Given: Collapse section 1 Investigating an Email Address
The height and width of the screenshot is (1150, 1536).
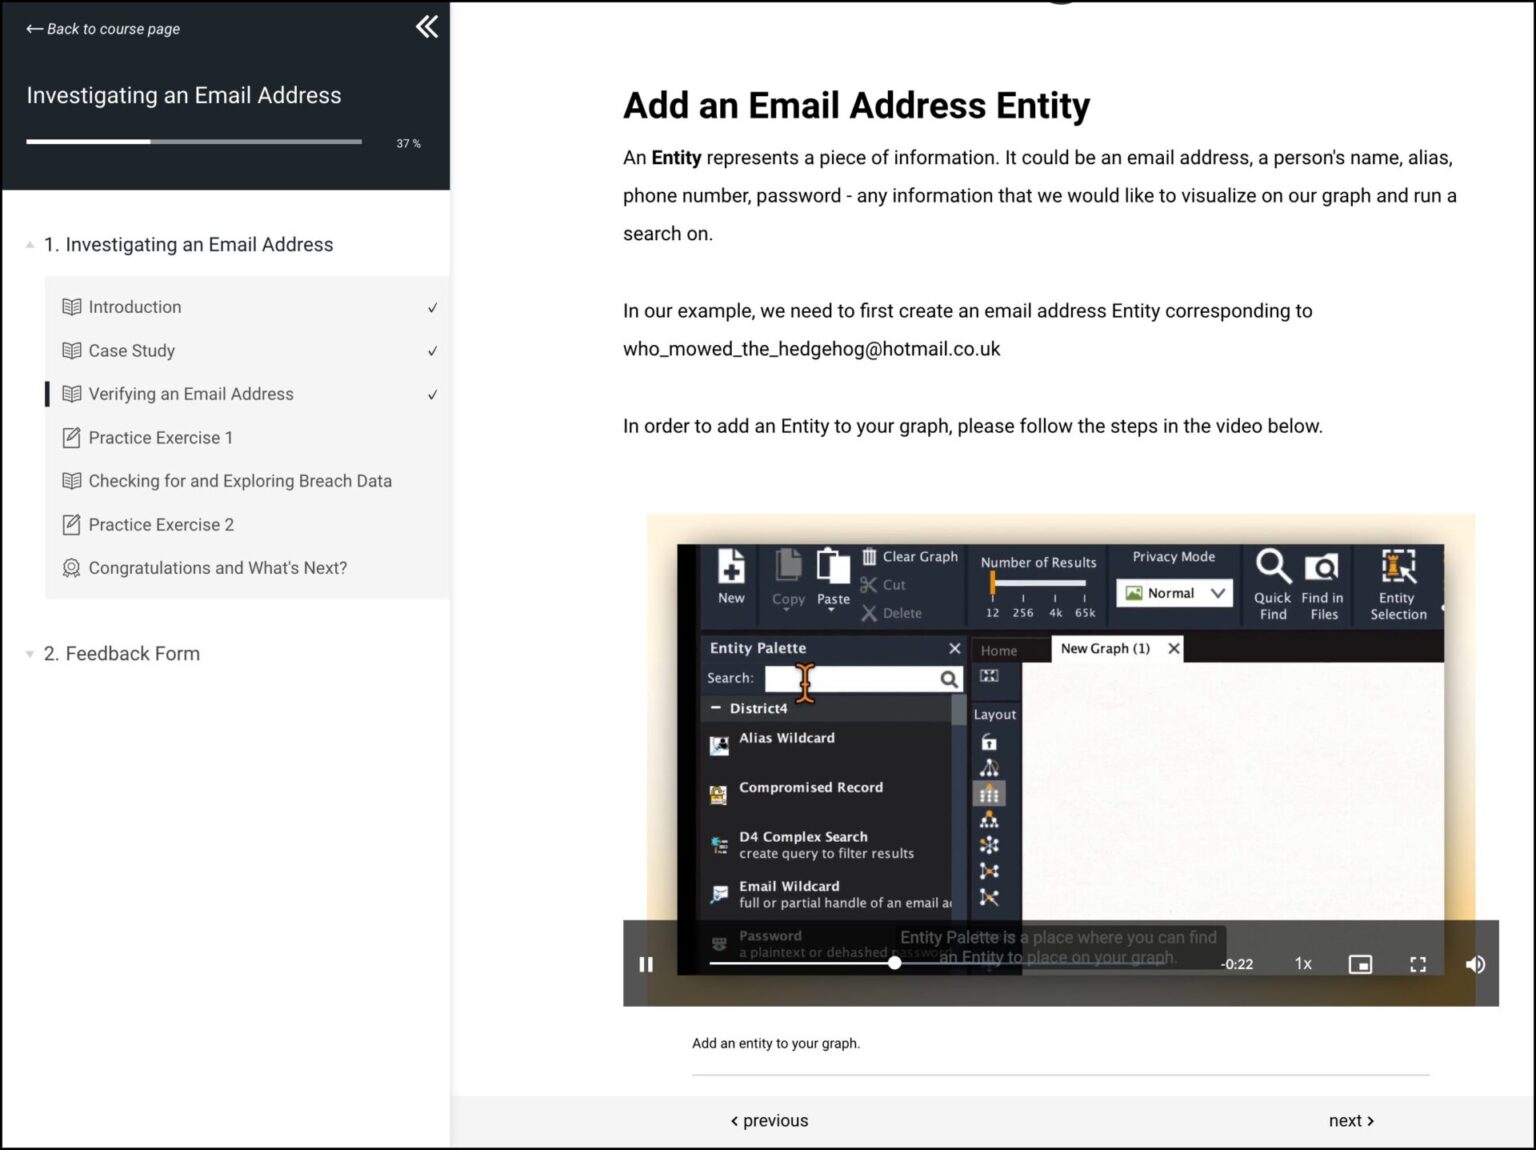Looking at the screenshot, I should click(x=30, y=245).
